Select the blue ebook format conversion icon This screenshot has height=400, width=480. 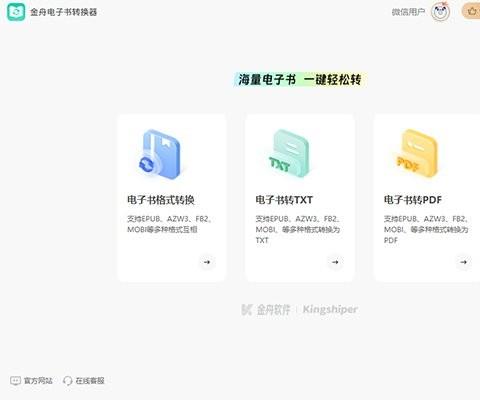pyautogui.click(x=160, y=154)
